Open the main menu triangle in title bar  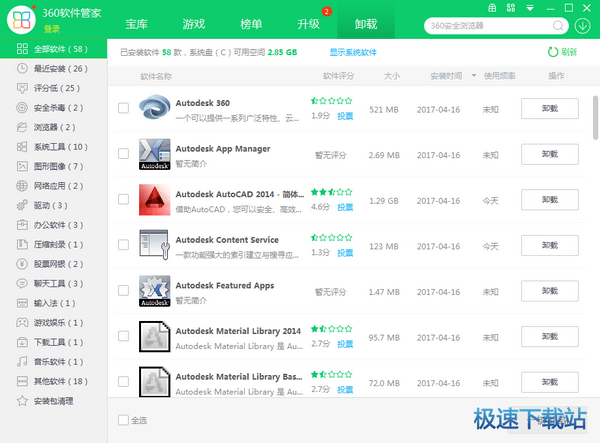pos(530,8)
